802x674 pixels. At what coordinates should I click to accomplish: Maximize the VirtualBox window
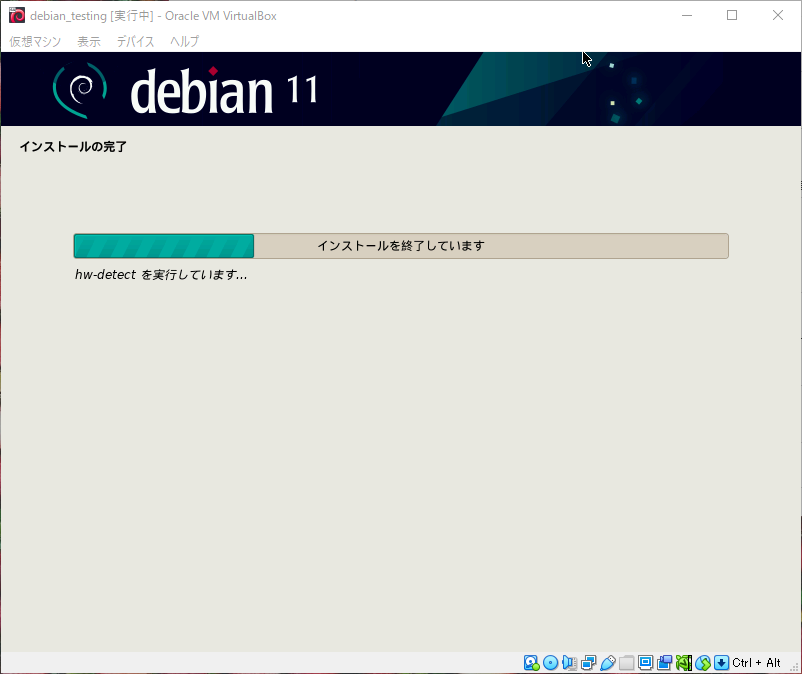[x=732, y=15]
